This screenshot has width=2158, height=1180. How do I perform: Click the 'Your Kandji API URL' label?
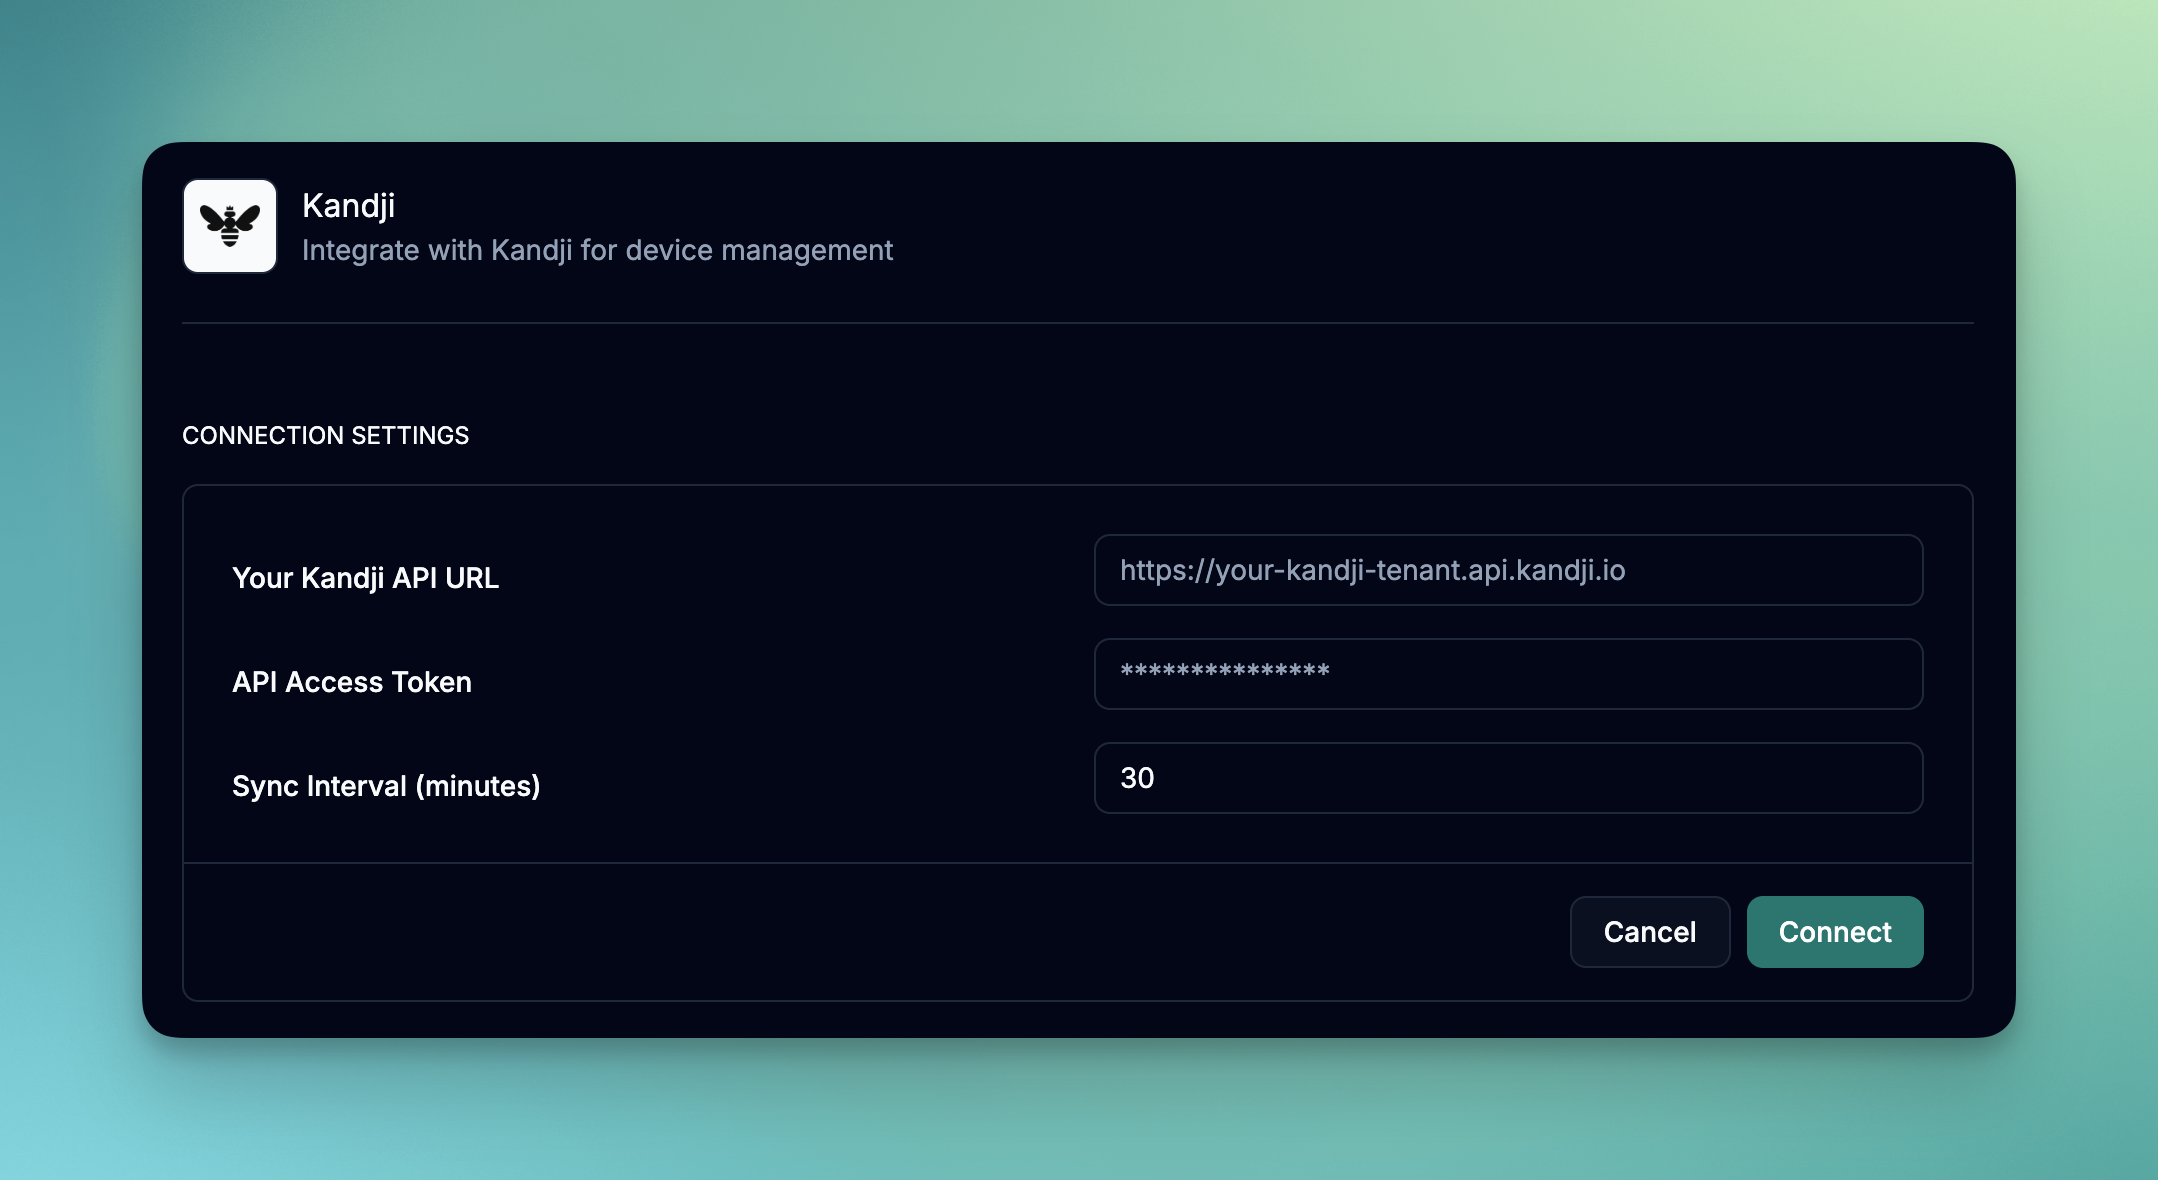click(x=365, y=578)
